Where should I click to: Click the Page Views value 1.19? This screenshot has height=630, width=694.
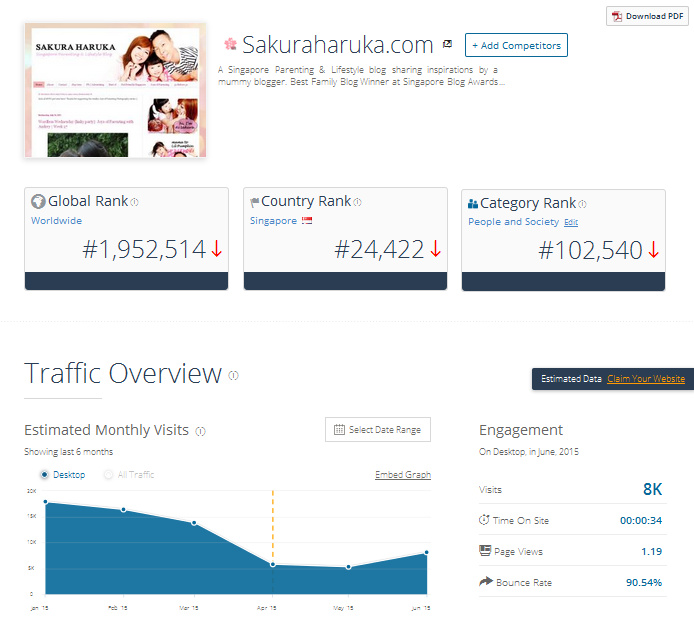click(x=652, y=552)
